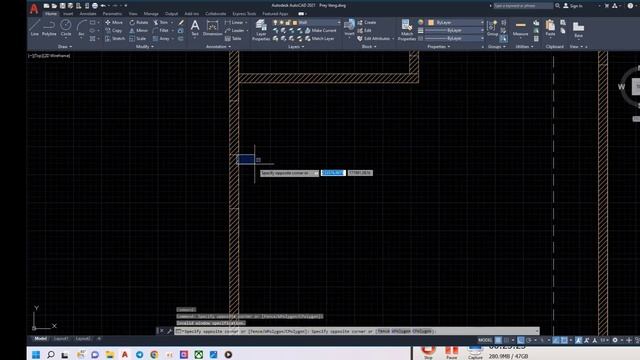Screen dimensions: 640x360
Task: Open File Explorer from taskbar
Action: coord(110,355)
